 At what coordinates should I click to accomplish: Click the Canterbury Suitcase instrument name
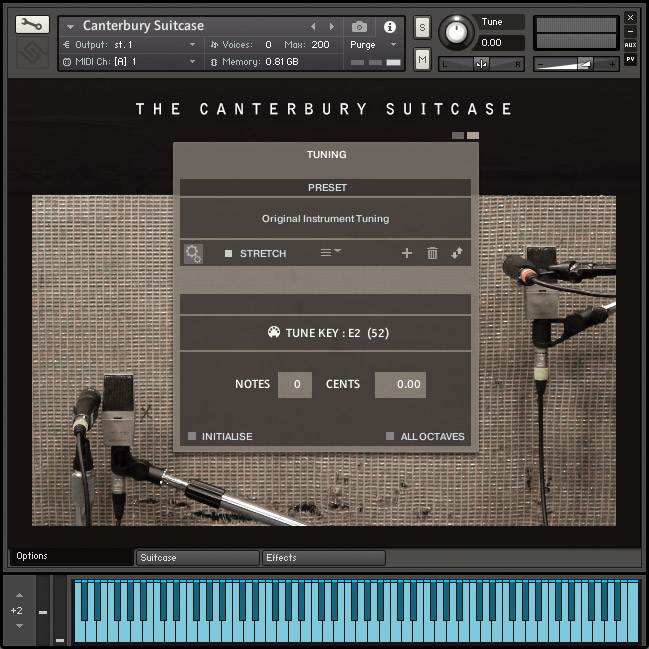(143, 26)
